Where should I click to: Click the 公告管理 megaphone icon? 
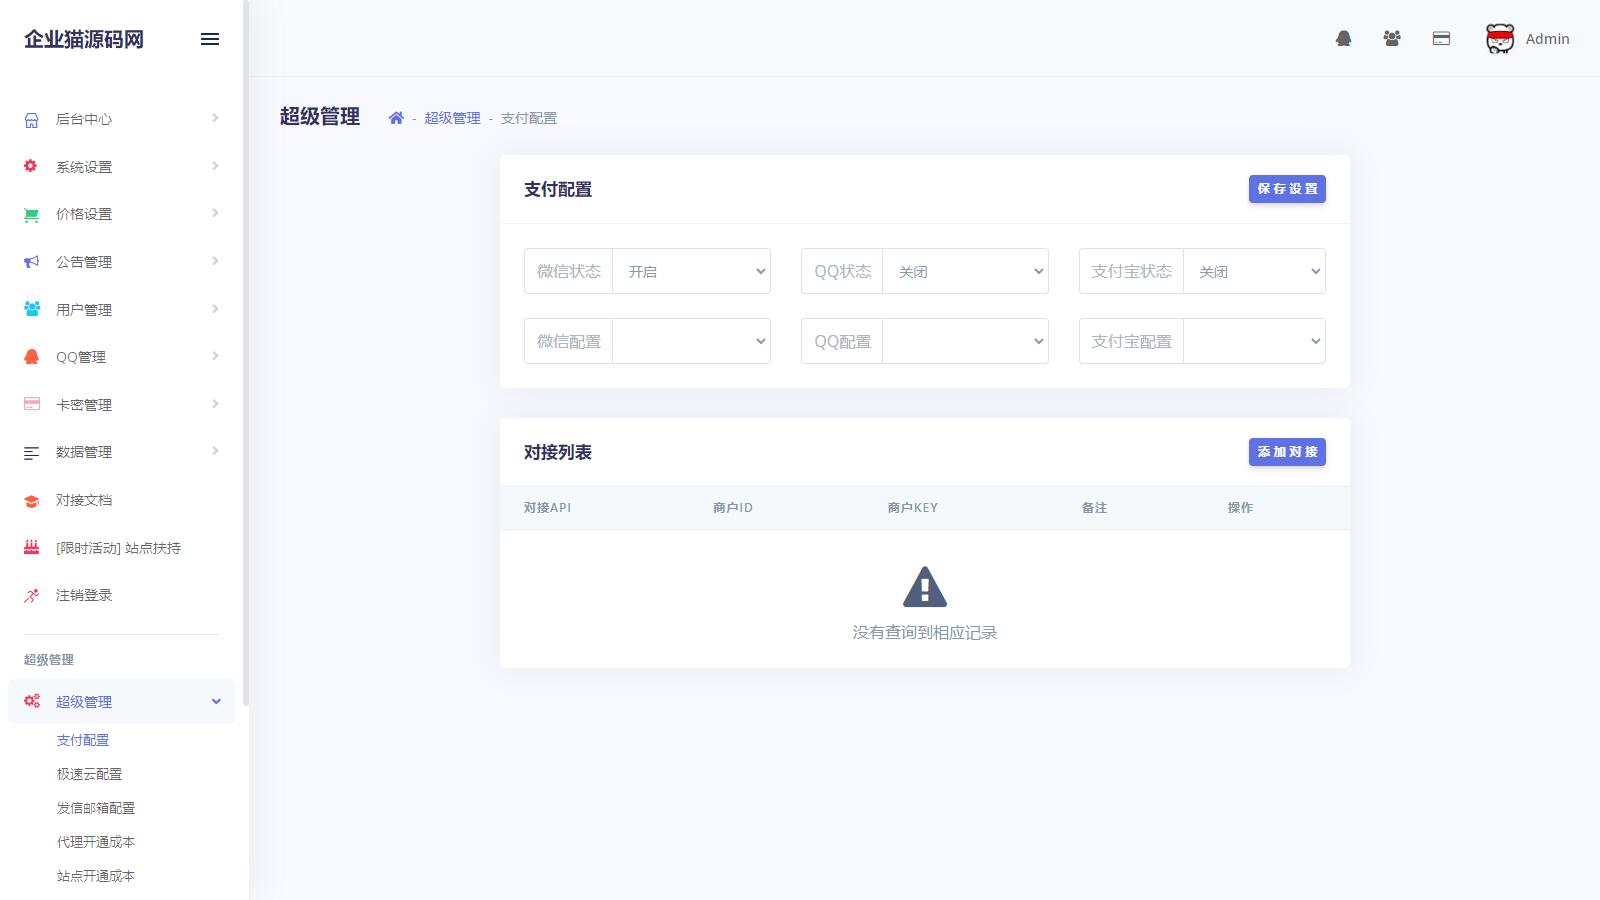(32, 262)
